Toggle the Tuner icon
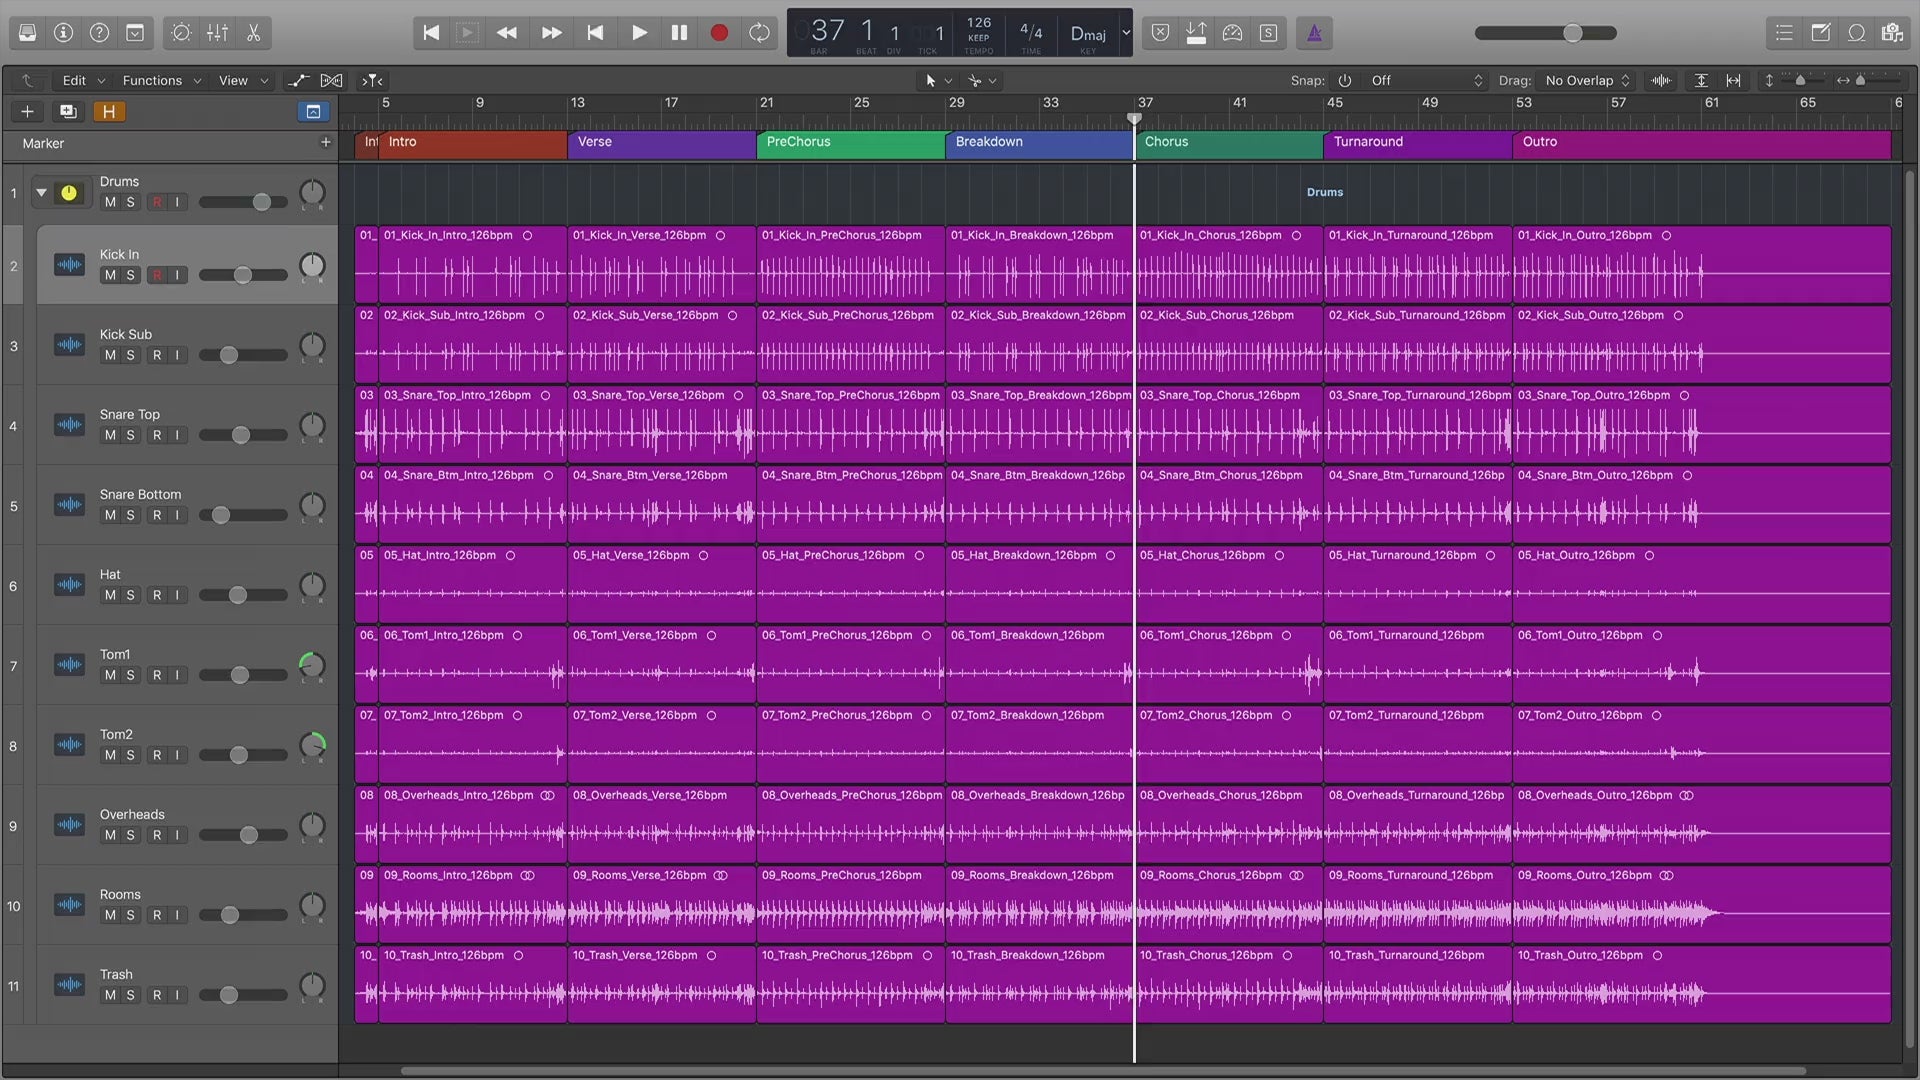This screenshot has height=1080, width=1920. click(x=1232, y=33)
